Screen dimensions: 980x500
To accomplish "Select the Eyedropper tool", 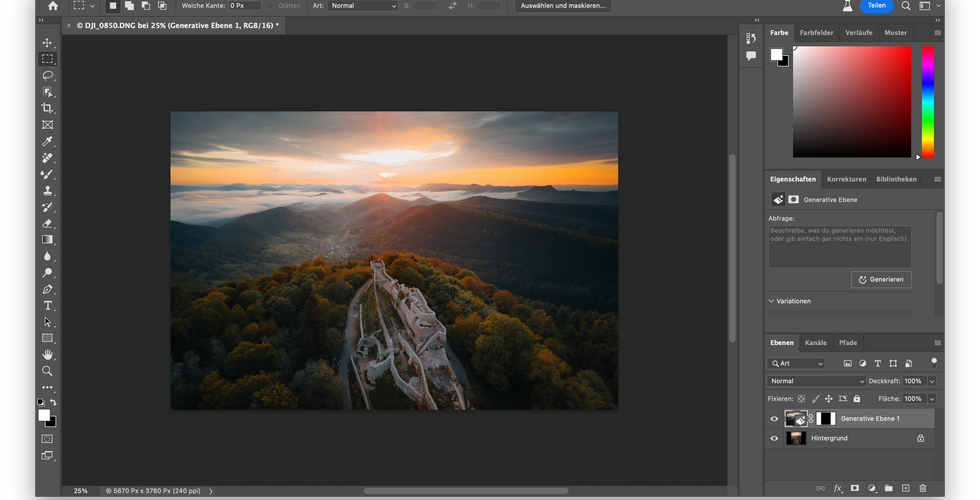I will pos(47,141).
